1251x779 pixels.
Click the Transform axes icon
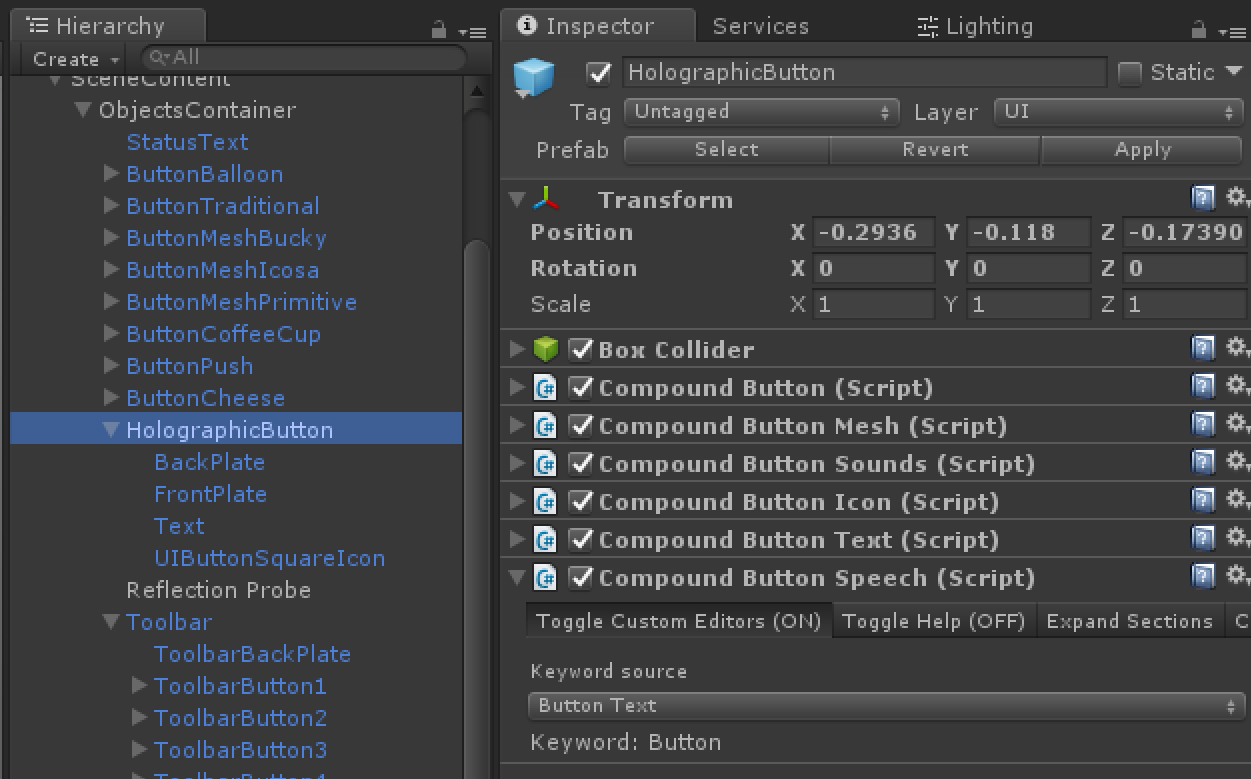(546, 198)
